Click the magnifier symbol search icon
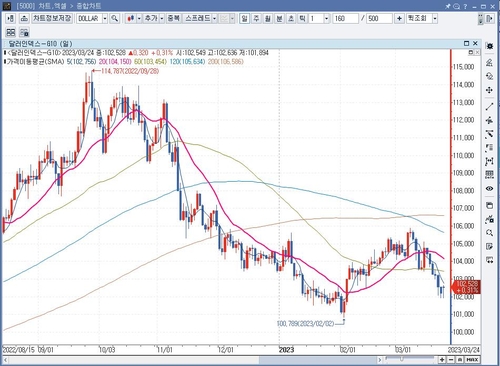The width and height of the screenshot is (500, 366). (x=114, y=18)
